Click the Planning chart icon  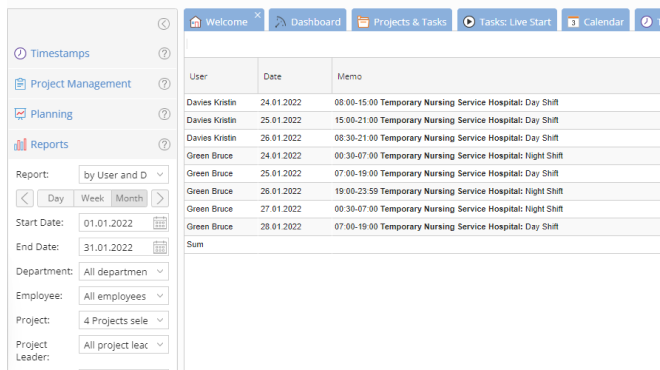[x=20, y=114]
